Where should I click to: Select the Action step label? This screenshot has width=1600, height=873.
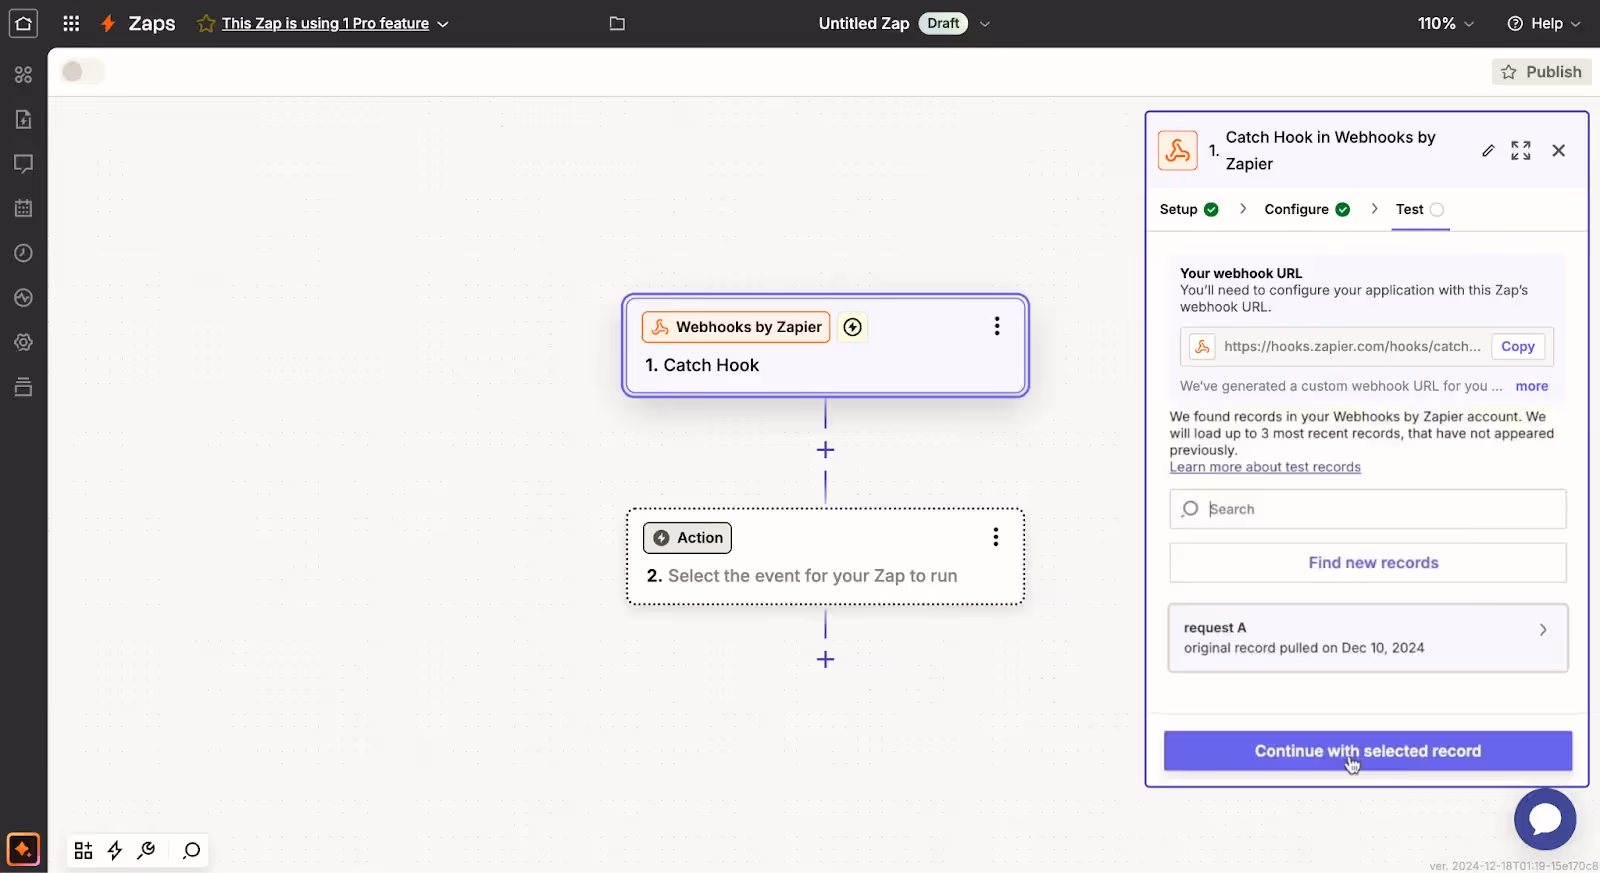(x=687, y=538)
